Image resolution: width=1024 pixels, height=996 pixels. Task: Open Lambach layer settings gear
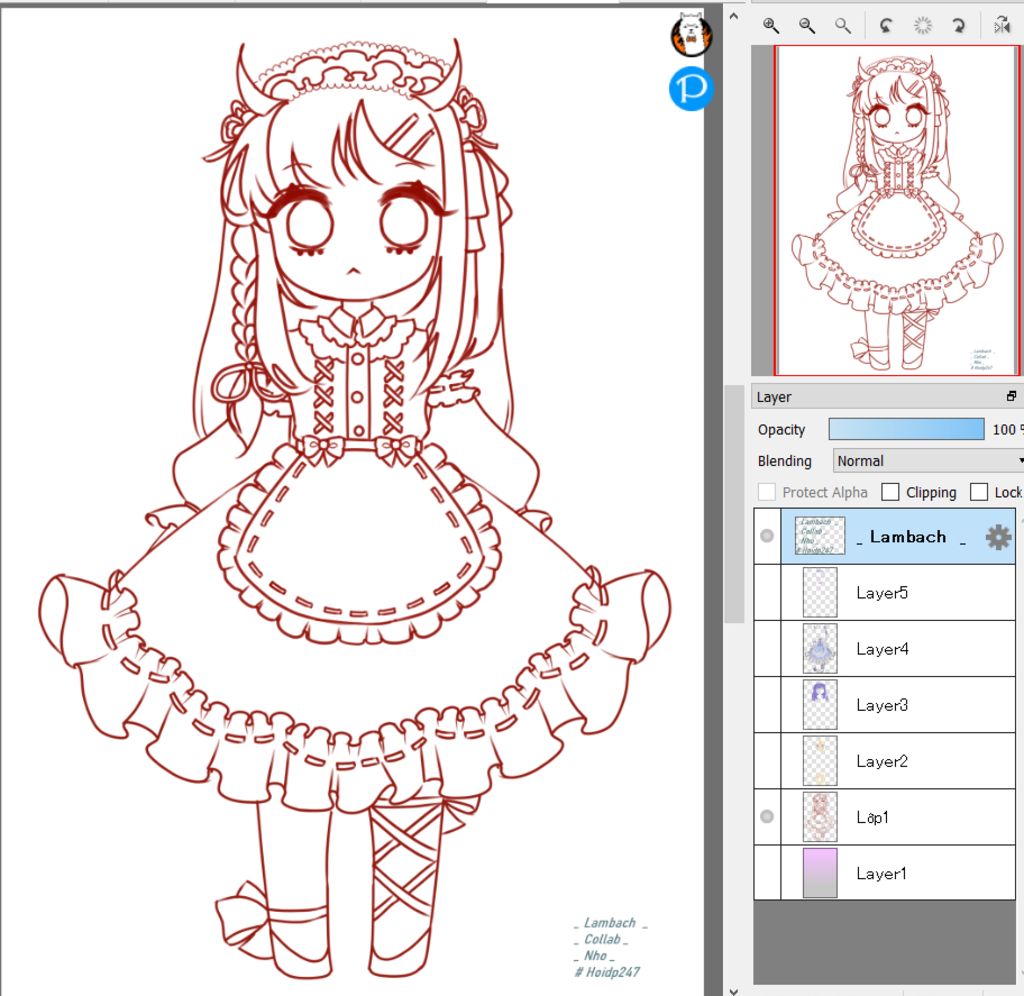[x=998, y=537]
